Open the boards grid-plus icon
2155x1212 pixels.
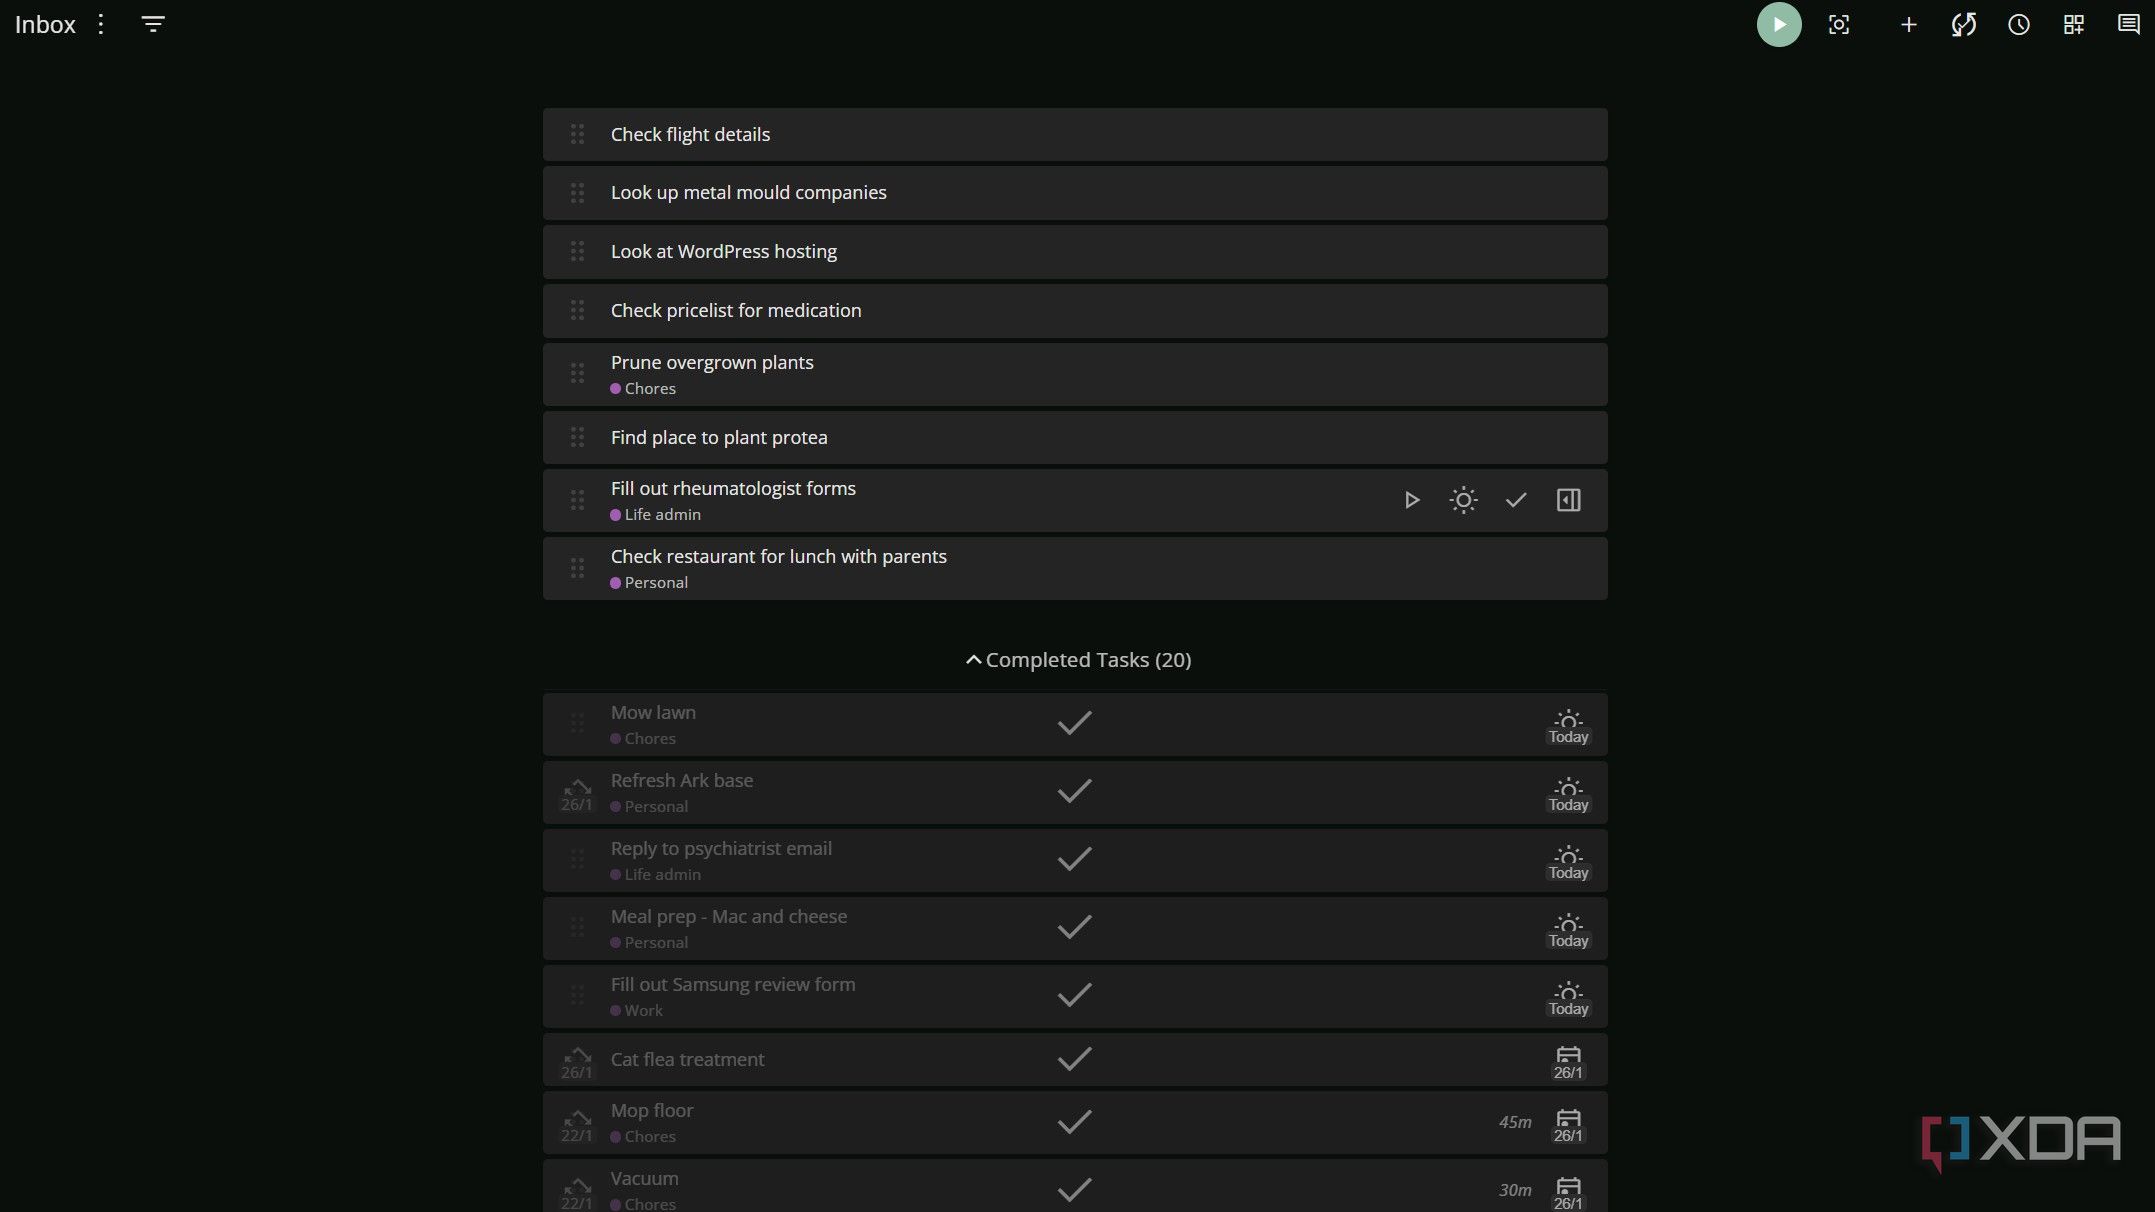pyautogui.click(x=2073, y=24)
